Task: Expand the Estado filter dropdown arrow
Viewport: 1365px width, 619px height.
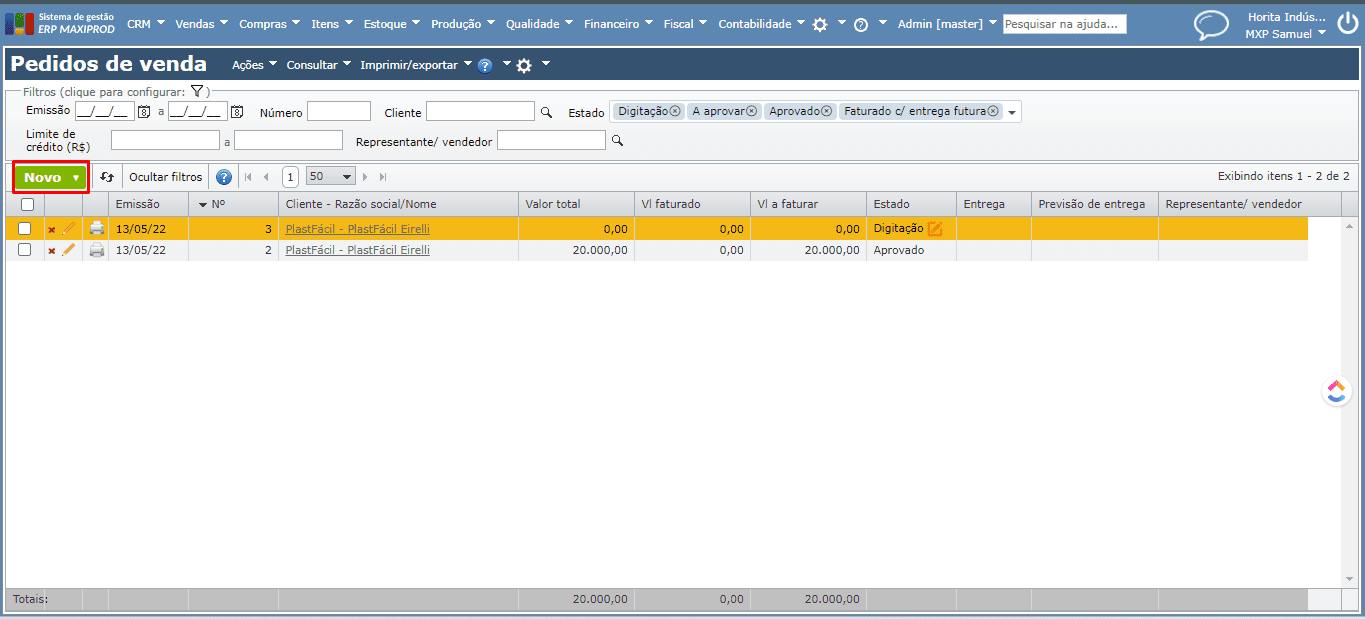Action: tap(1012, 113)
